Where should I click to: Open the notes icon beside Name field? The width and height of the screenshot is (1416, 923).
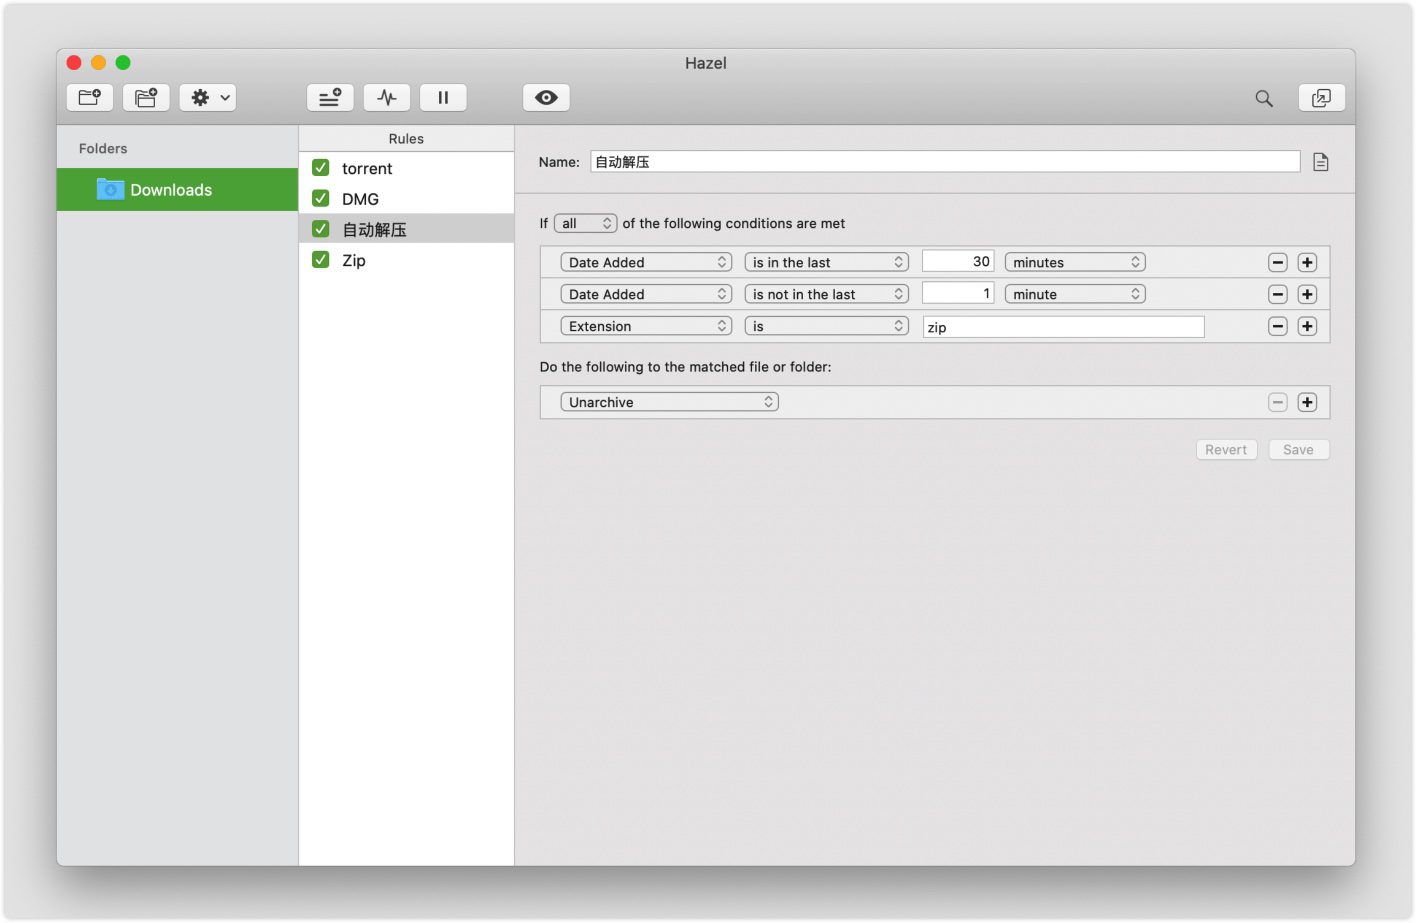pyautogui.click(x=1321, y=162)
